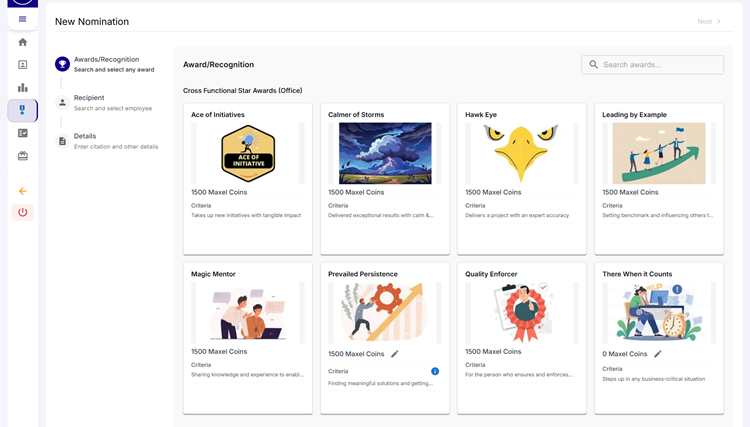Screen dimensions: 750x427
Task: Click the red power logout icon
Action: [x=22, y=212]
